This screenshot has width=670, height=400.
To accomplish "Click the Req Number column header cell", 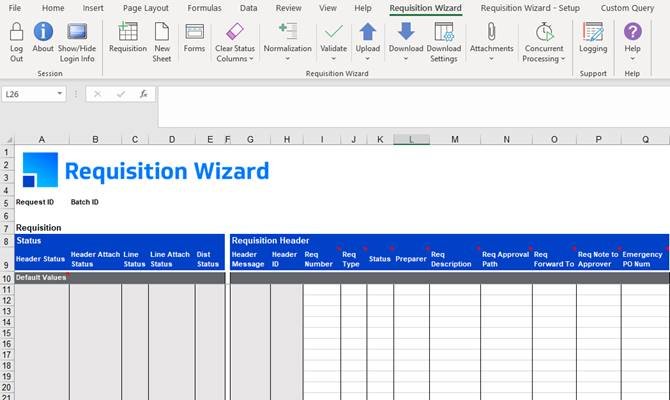I will click(322, 259).
